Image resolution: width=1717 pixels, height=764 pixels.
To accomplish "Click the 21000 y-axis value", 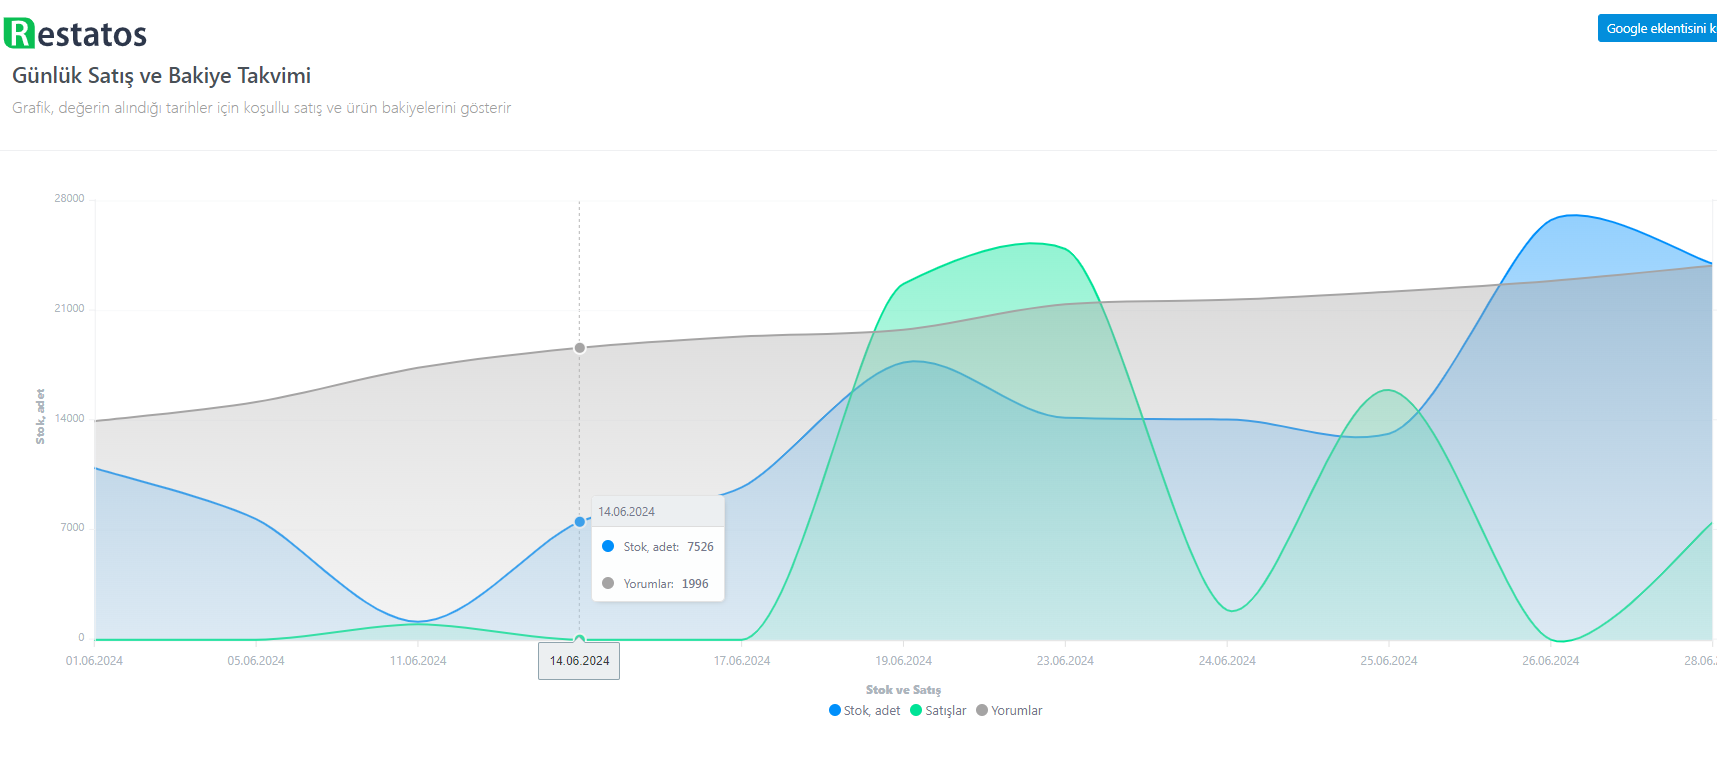I will pyautogui.click(x=69, y=309).
